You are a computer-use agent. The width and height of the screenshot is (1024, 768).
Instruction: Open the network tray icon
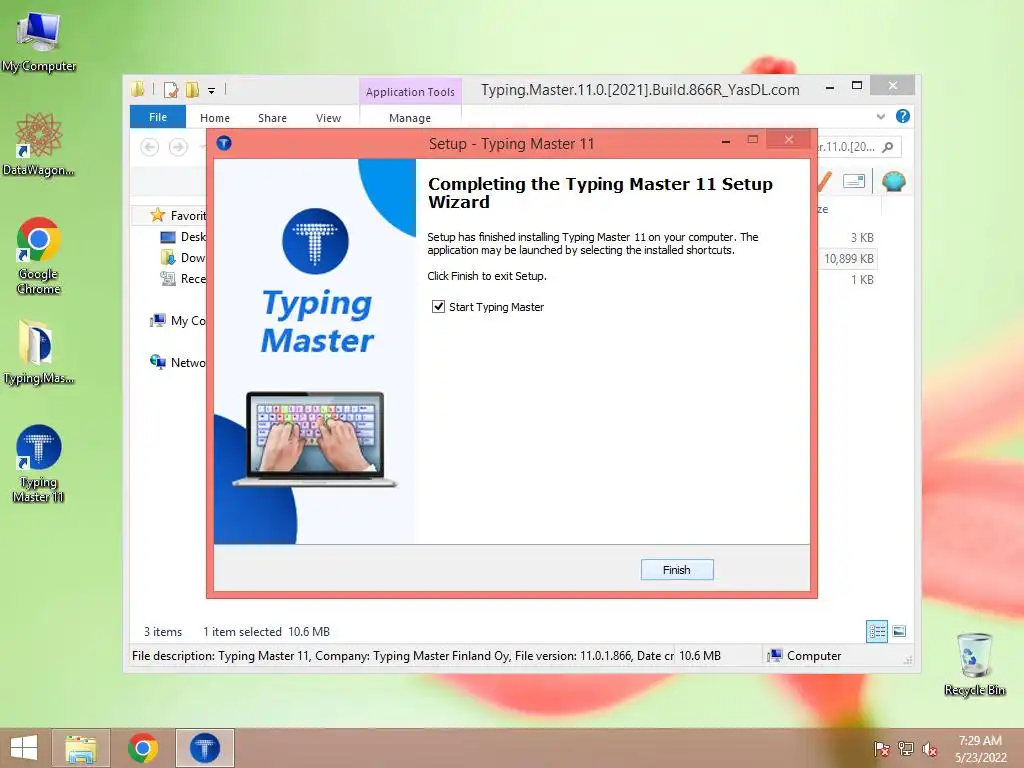coord(905,749)
